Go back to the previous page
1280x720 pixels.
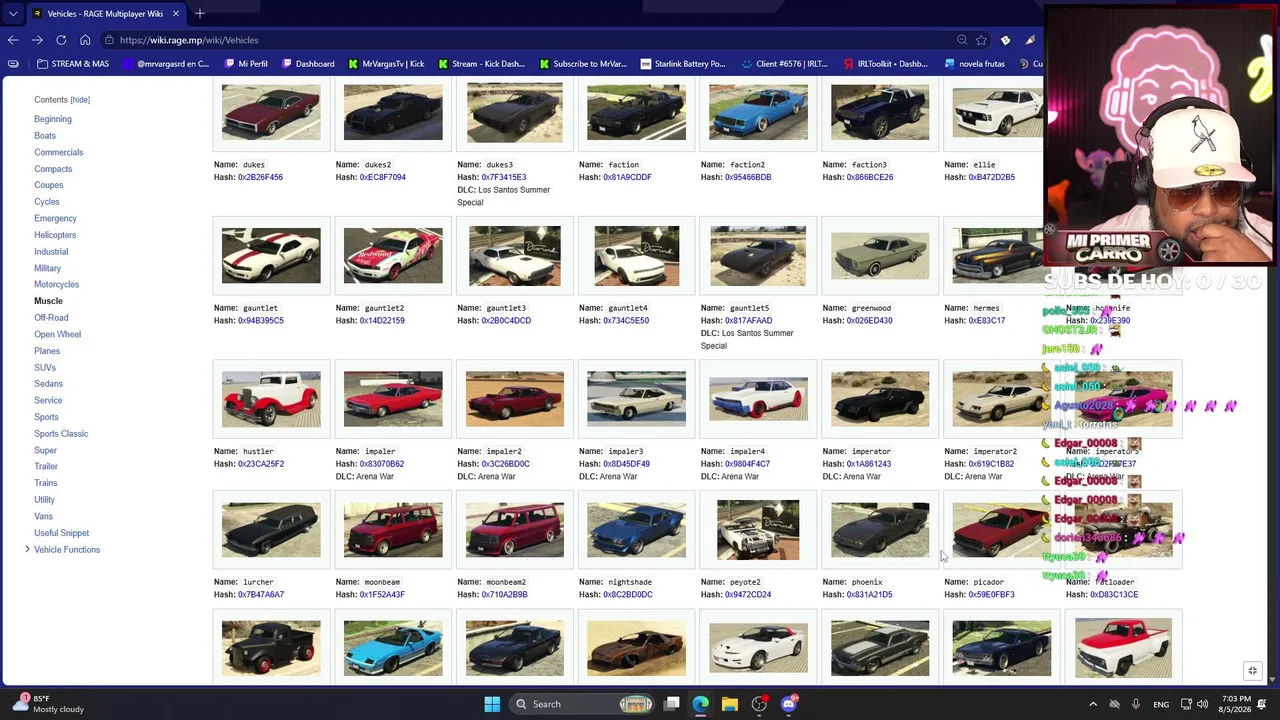[x=13, y=40]
